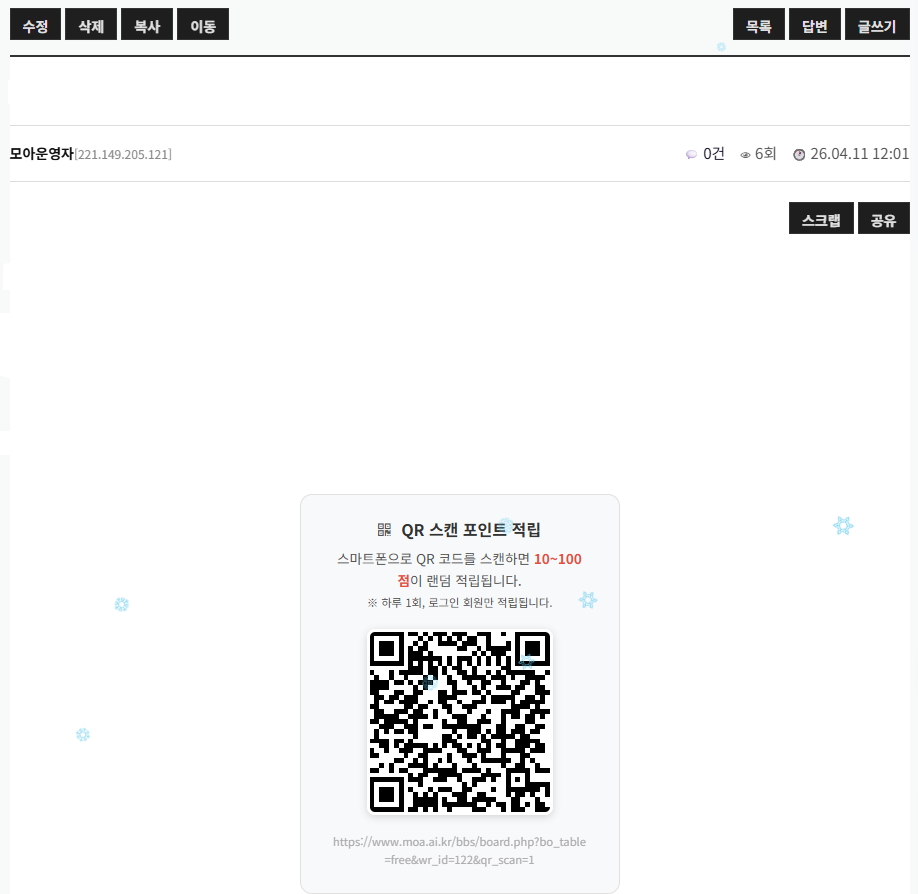Scrap this post using 스크랩
This screenshot has width=918, height=894.
[821, 220]
